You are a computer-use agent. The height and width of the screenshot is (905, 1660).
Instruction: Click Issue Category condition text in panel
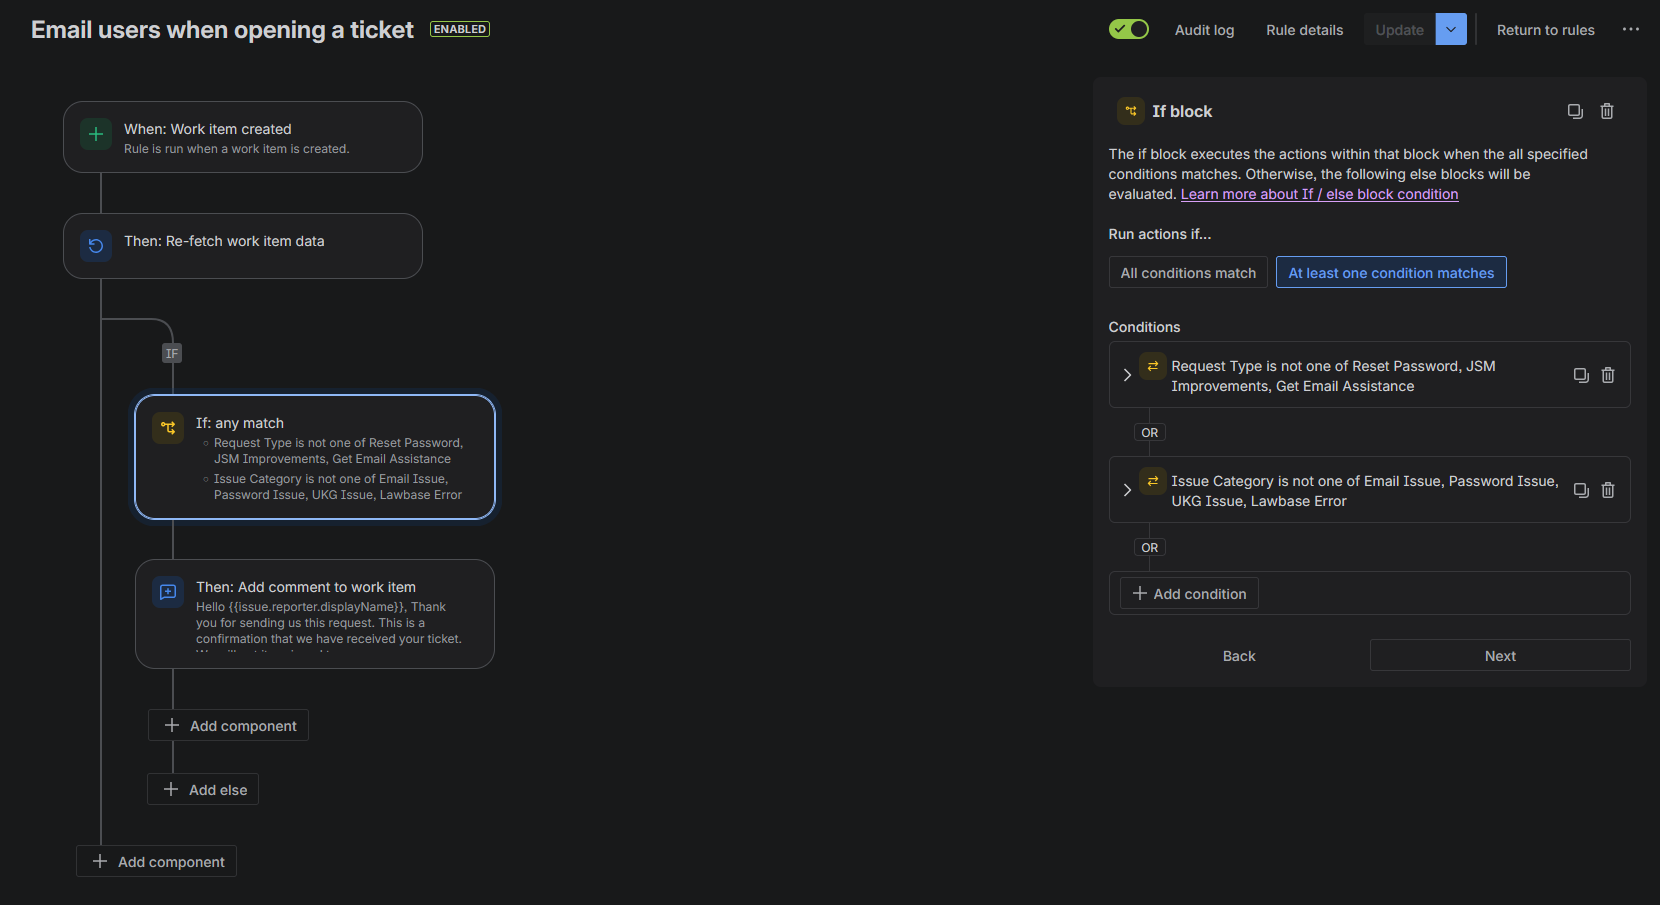1364,491
